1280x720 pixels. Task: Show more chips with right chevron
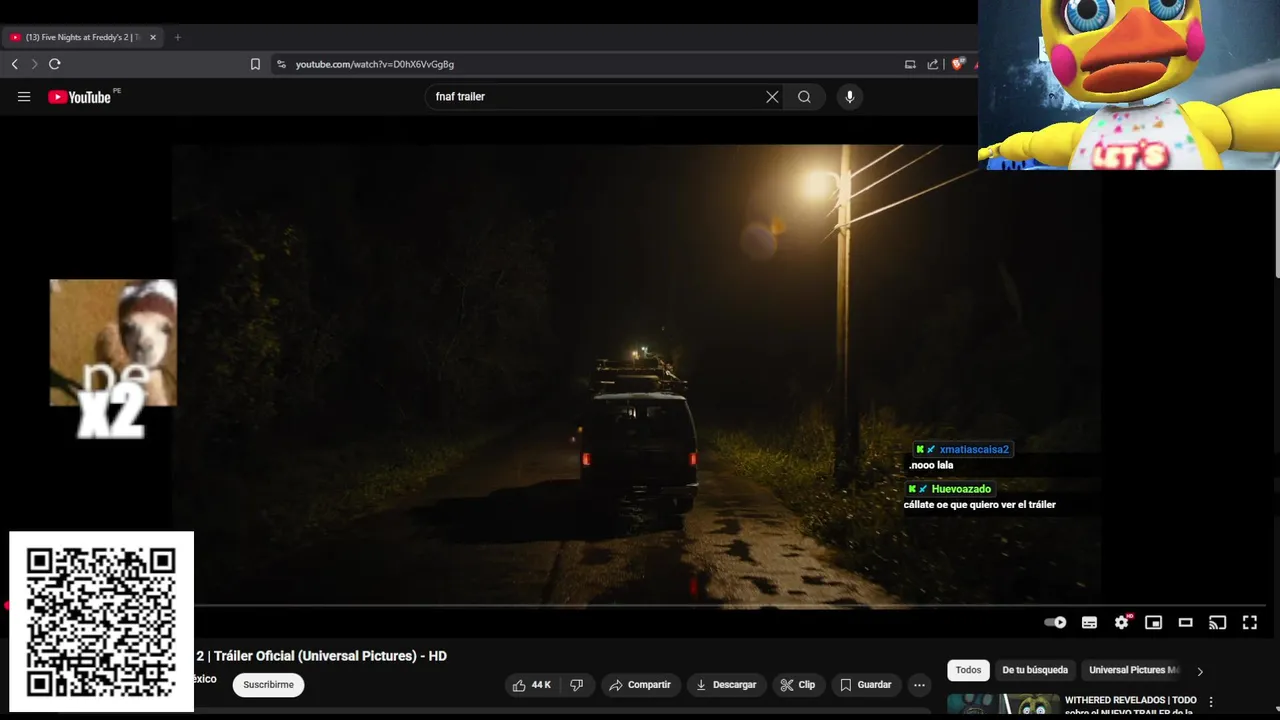coord(1200,671)
